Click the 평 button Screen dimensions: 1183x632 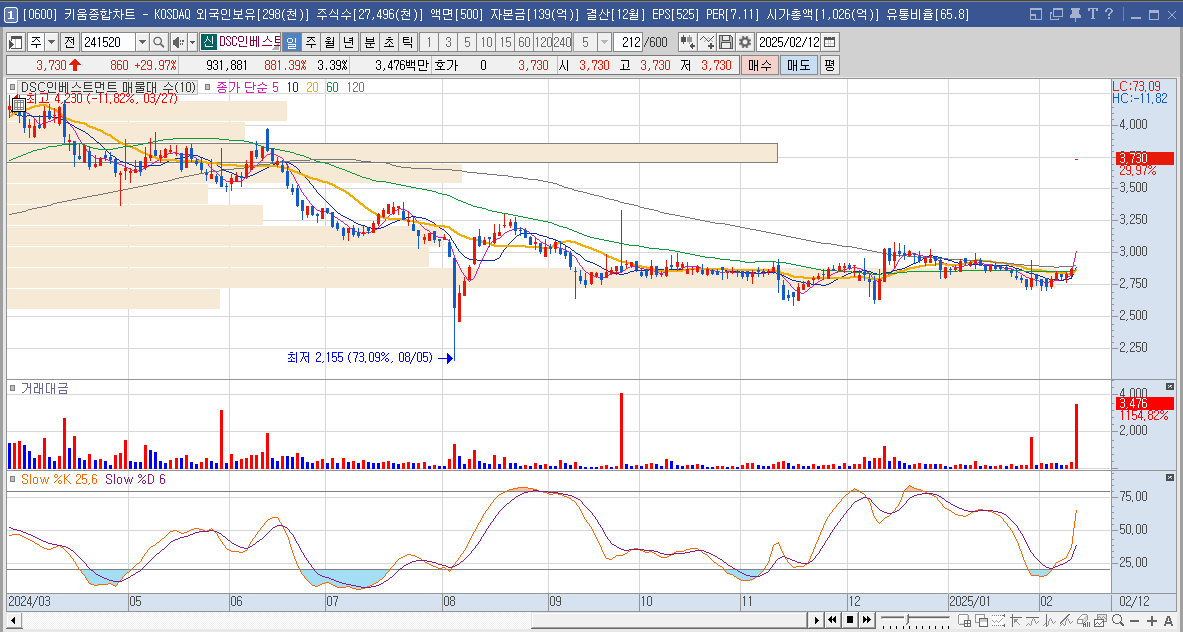click(829, 66)
